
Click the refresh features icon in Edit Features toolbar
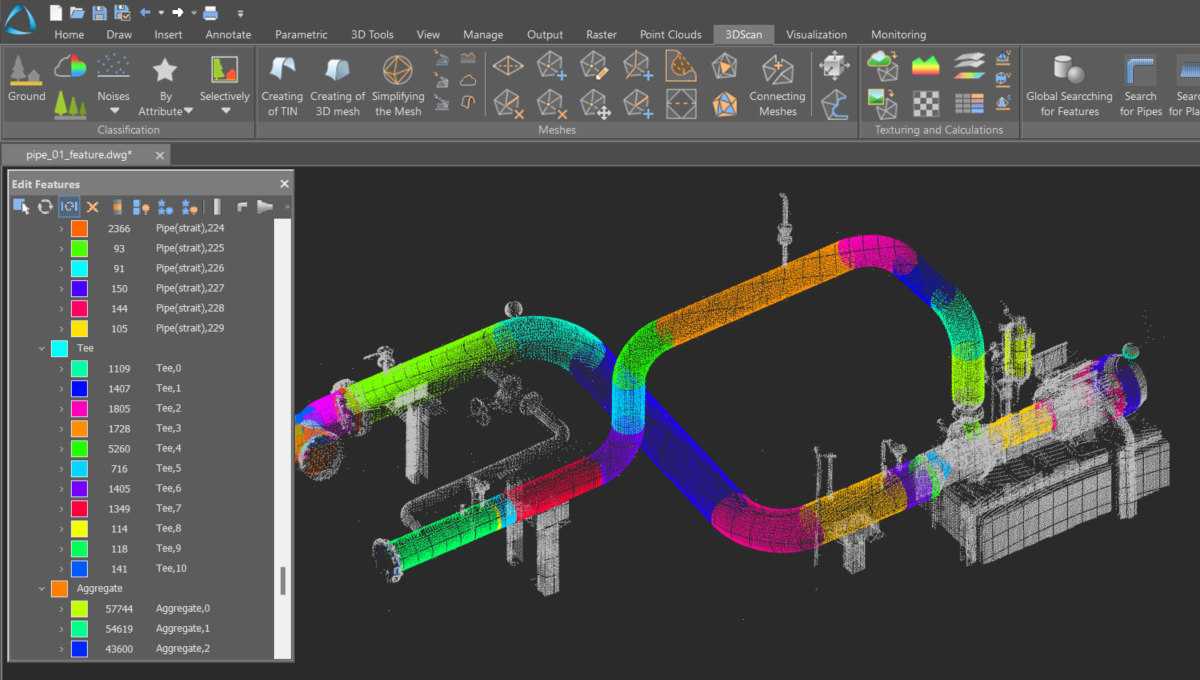coord(44,206)
